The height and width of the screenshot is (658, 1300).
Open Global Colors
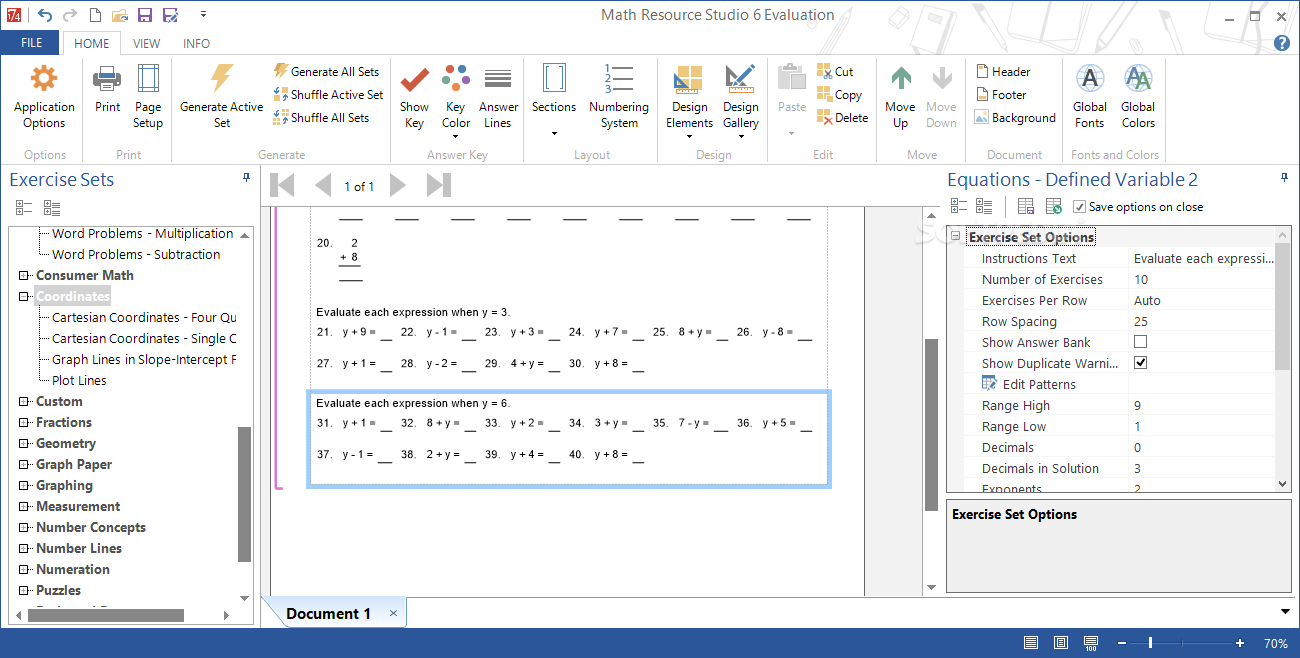[1138, 97]
